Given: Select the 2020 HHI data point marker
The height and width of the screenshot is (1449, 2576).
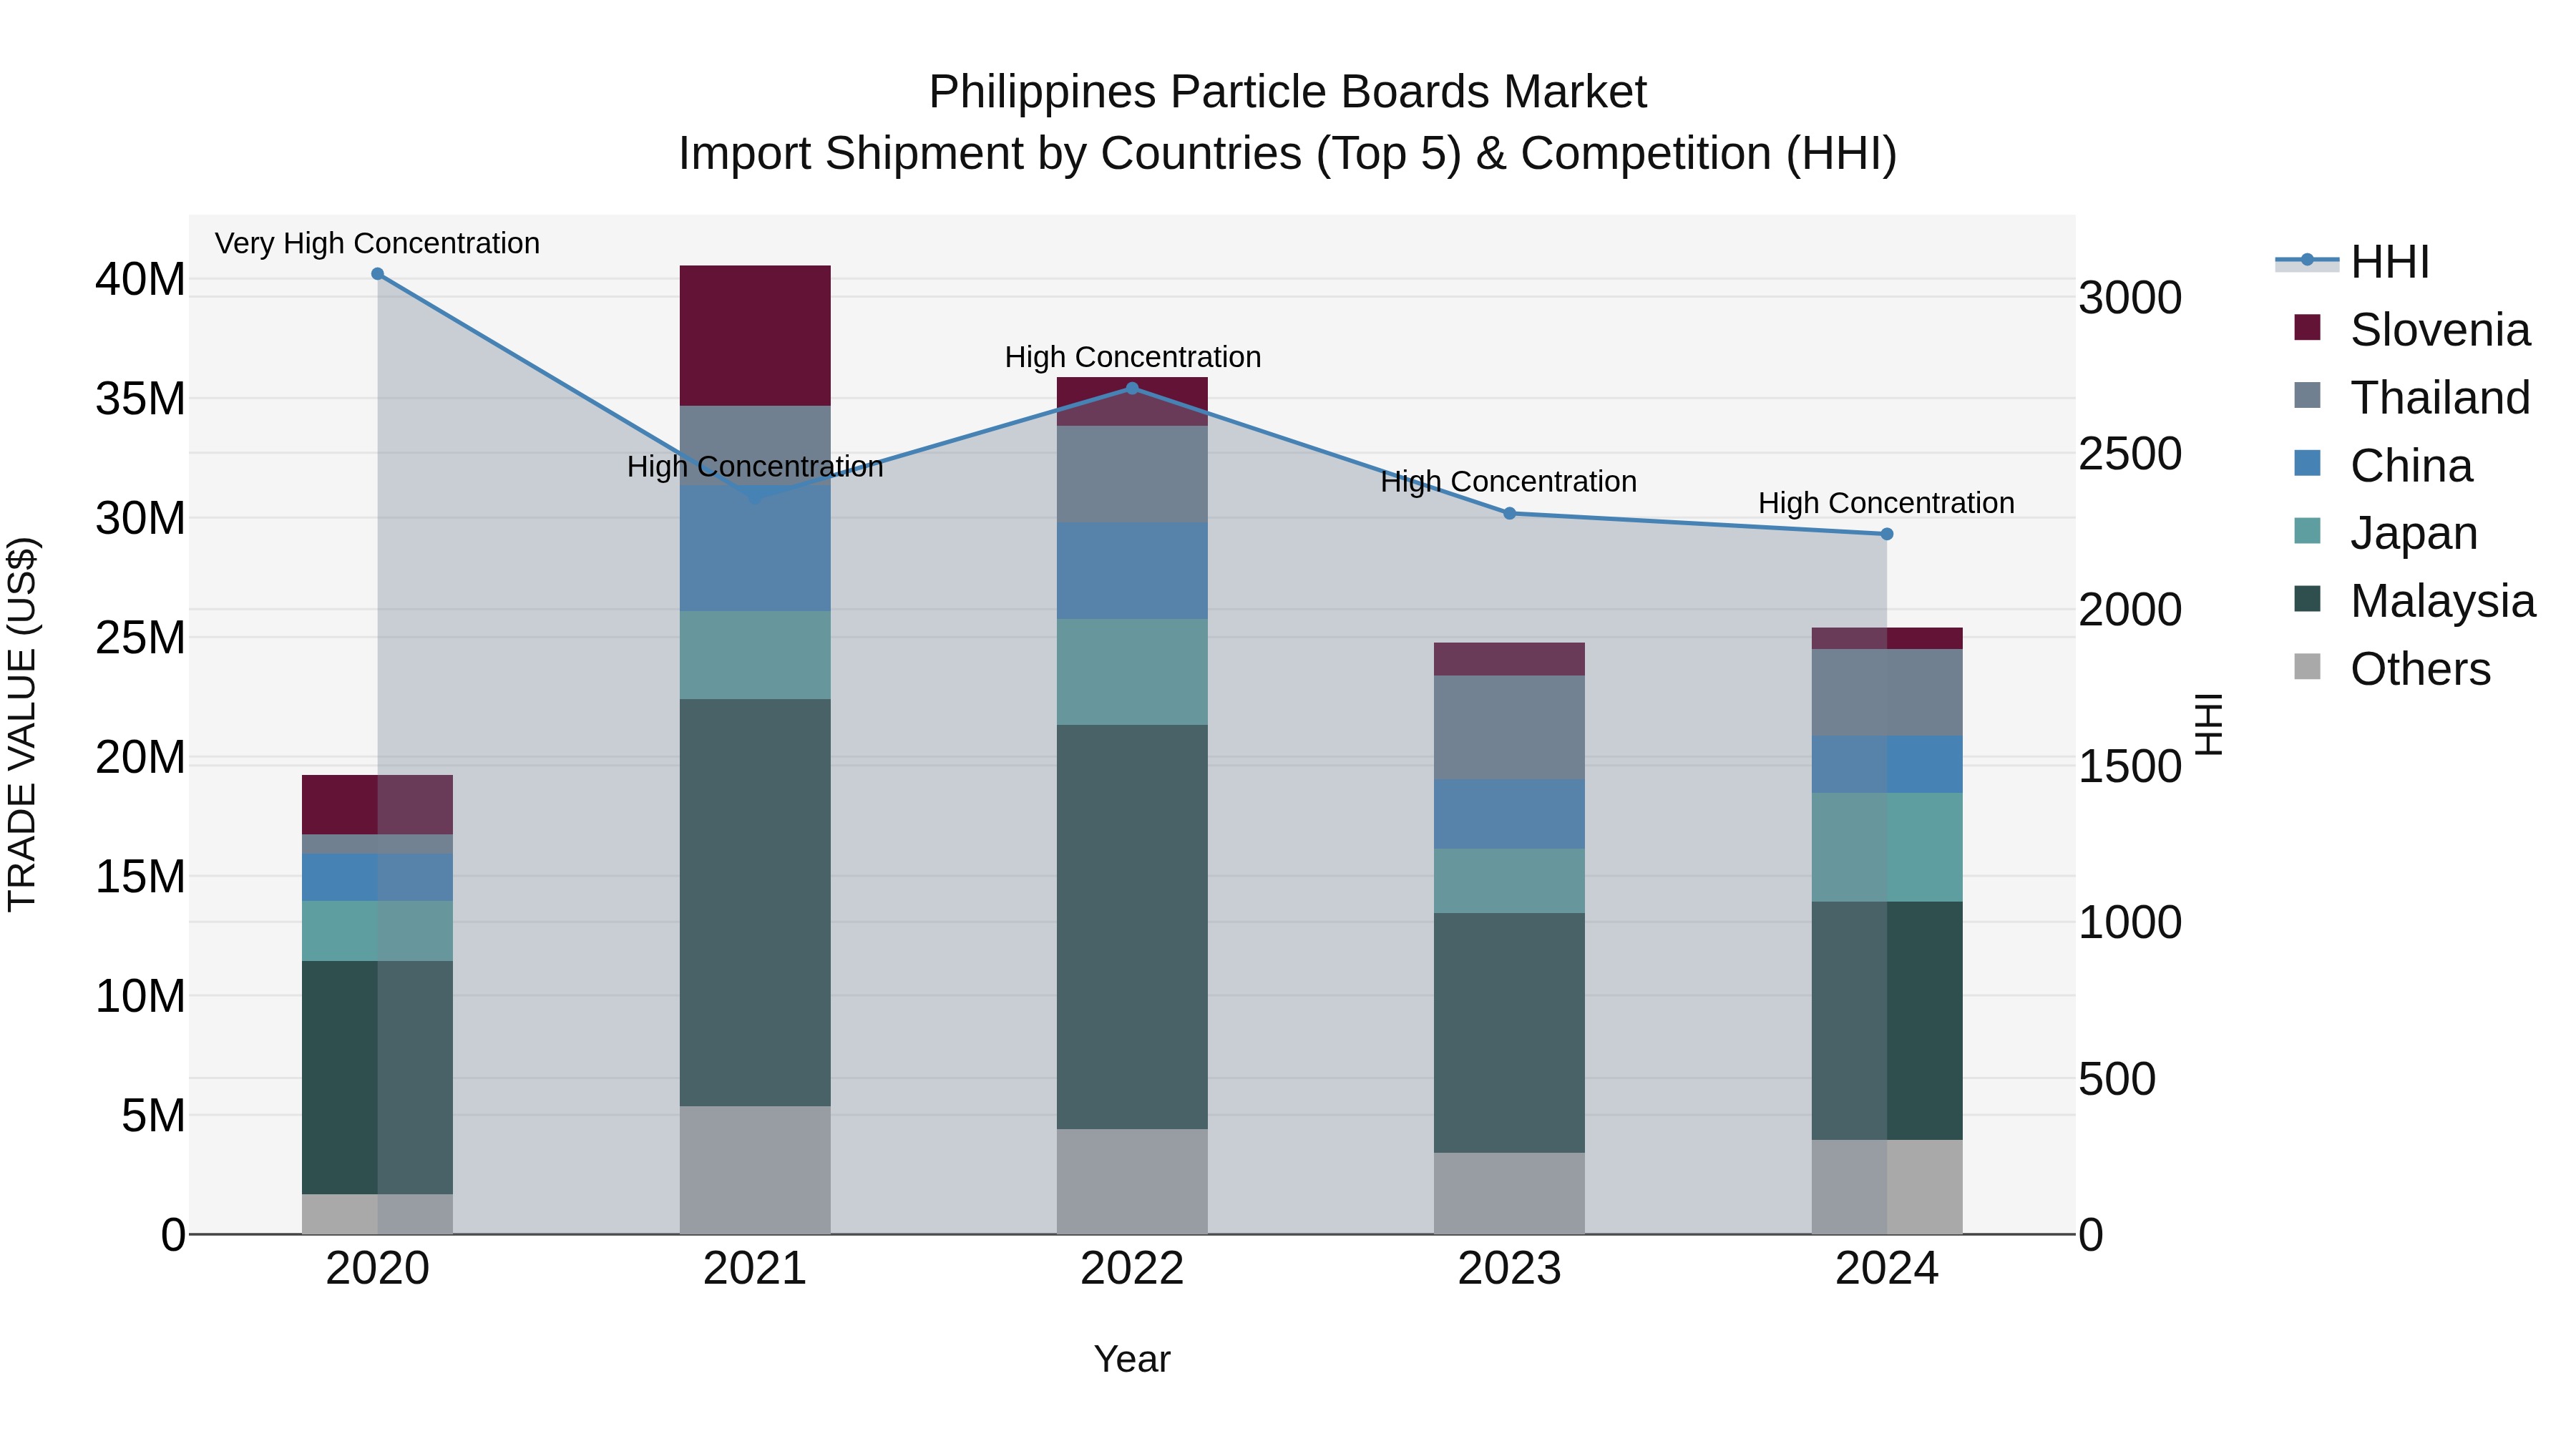Looking at the screenshot, I should click(x=377, y=274).
